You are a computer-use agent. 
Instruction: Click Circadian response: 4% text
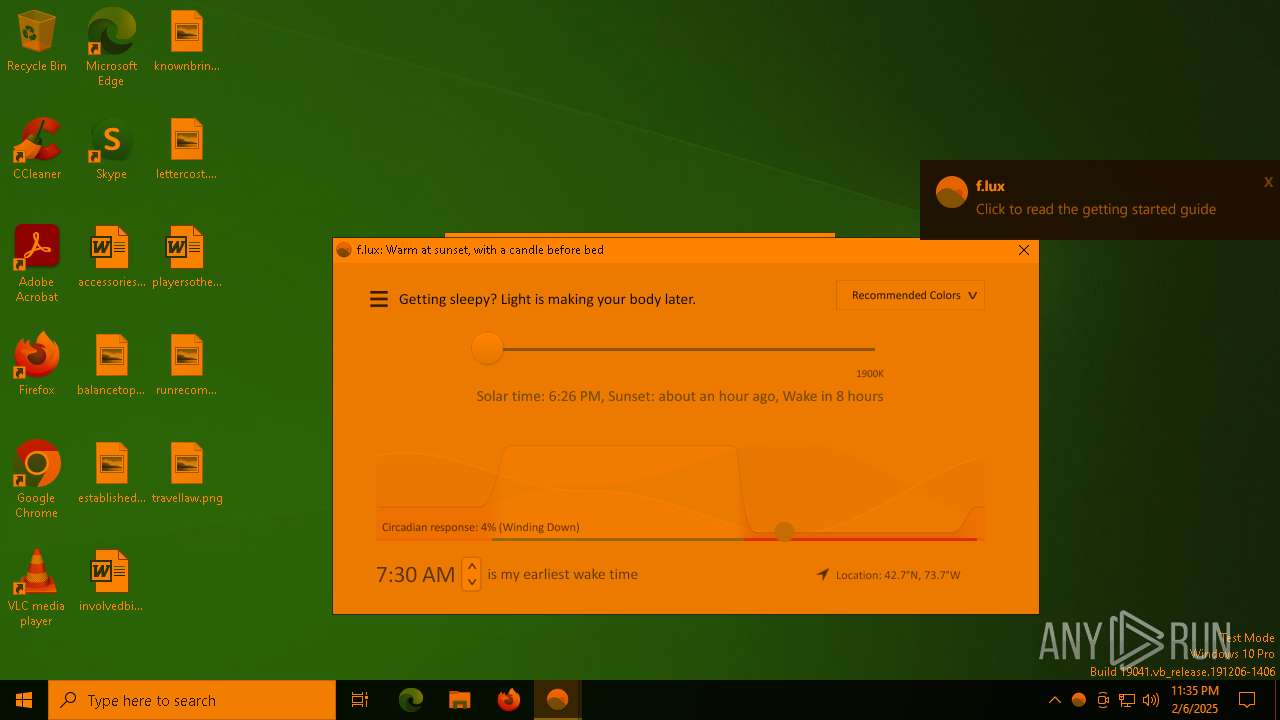pos(480,527)
